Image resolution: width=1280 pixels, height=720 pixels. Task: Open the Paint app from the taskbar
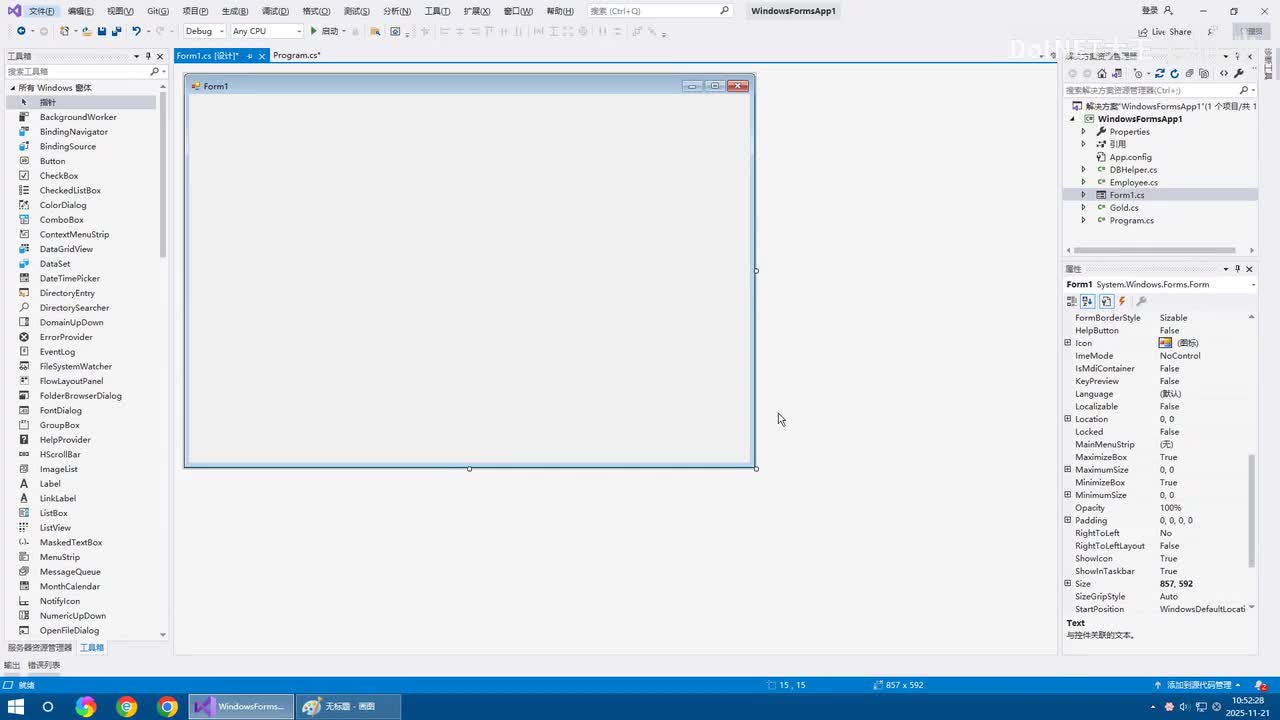point(348,707)
